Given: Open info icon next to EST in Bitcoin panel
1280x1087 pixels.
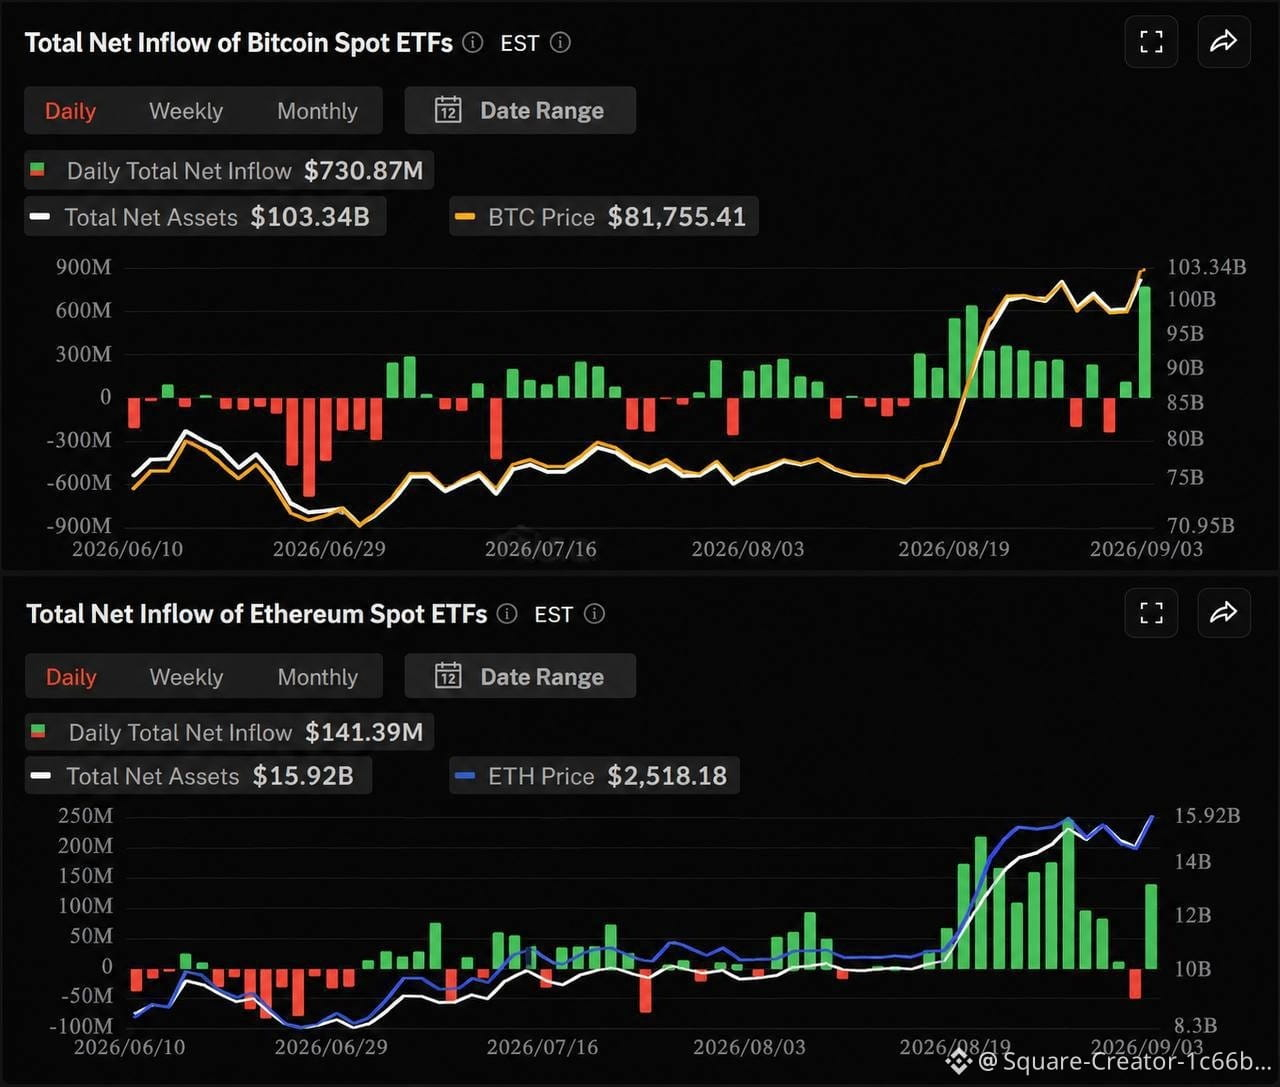Looking at the screenshot, I should (561, 43).
